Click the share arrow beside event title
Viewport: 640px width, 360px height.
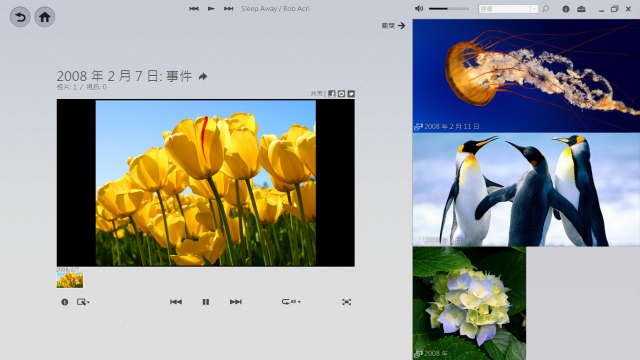[203, 76]
